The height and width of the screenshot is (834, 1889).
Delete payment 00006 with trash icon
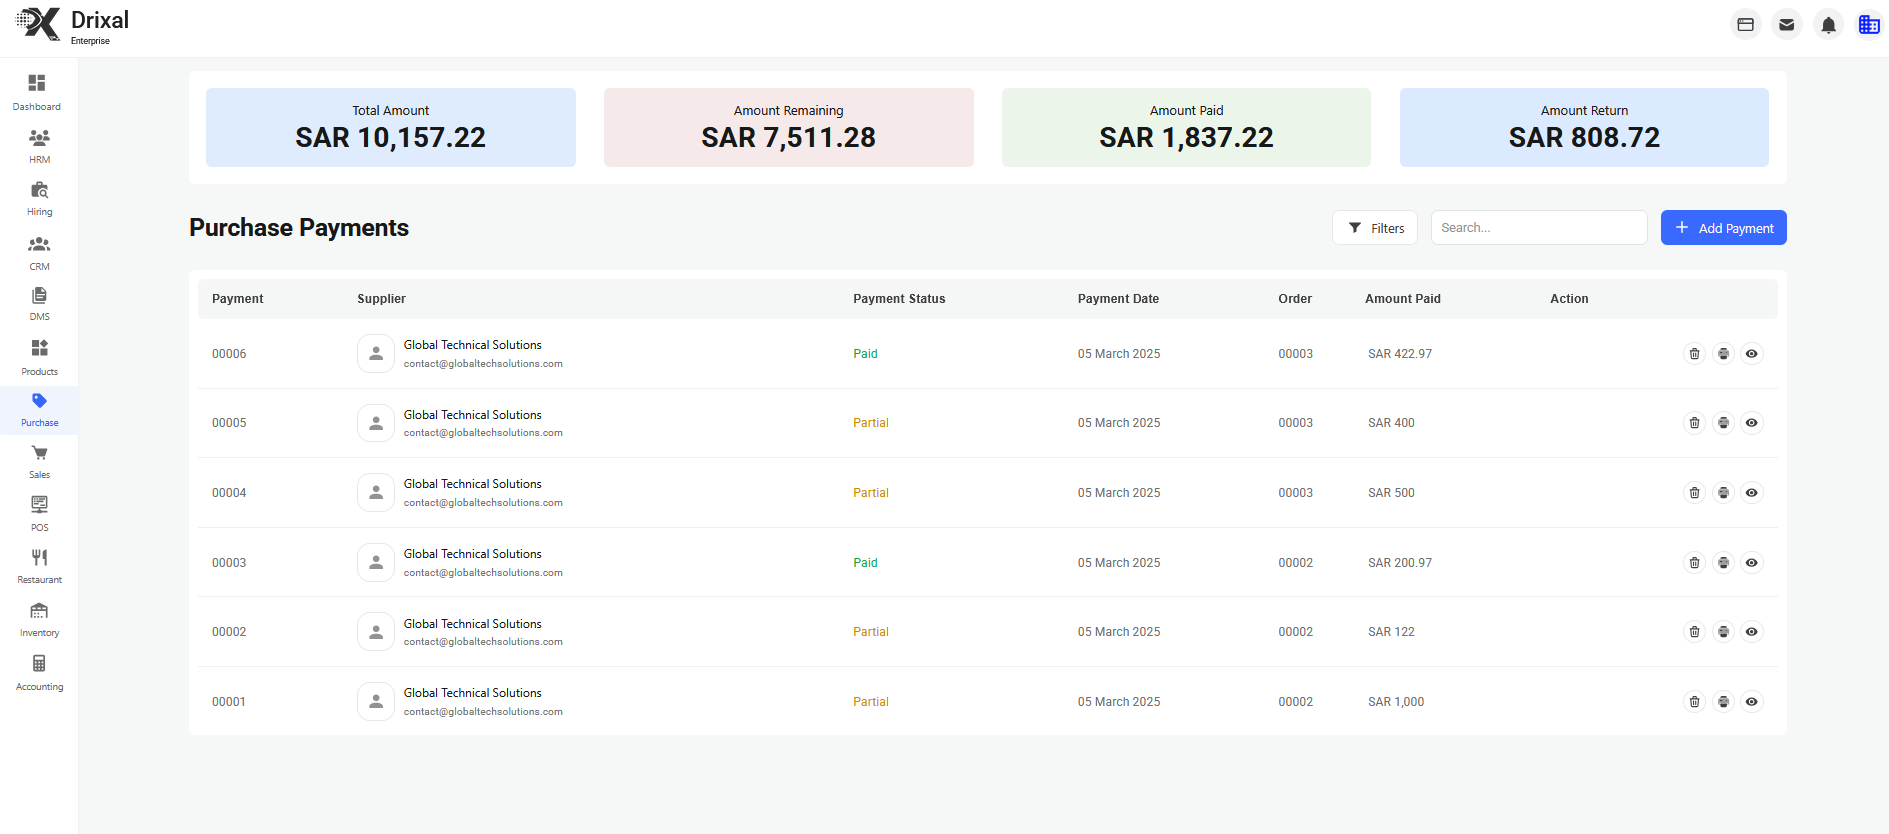(x=1694, y=354)
